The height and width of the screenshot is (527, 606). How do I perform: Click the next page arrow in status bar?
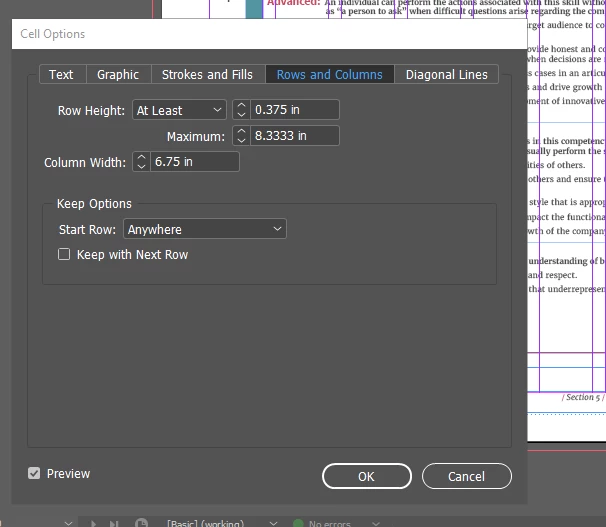click(93, 523)
